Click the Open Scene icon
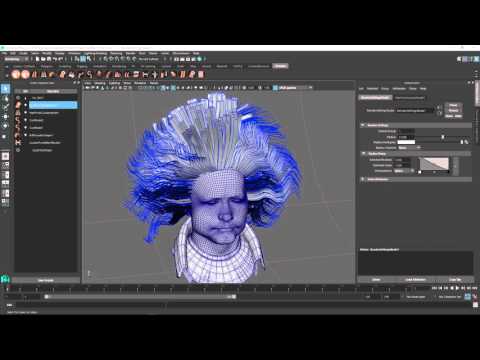 43,59
